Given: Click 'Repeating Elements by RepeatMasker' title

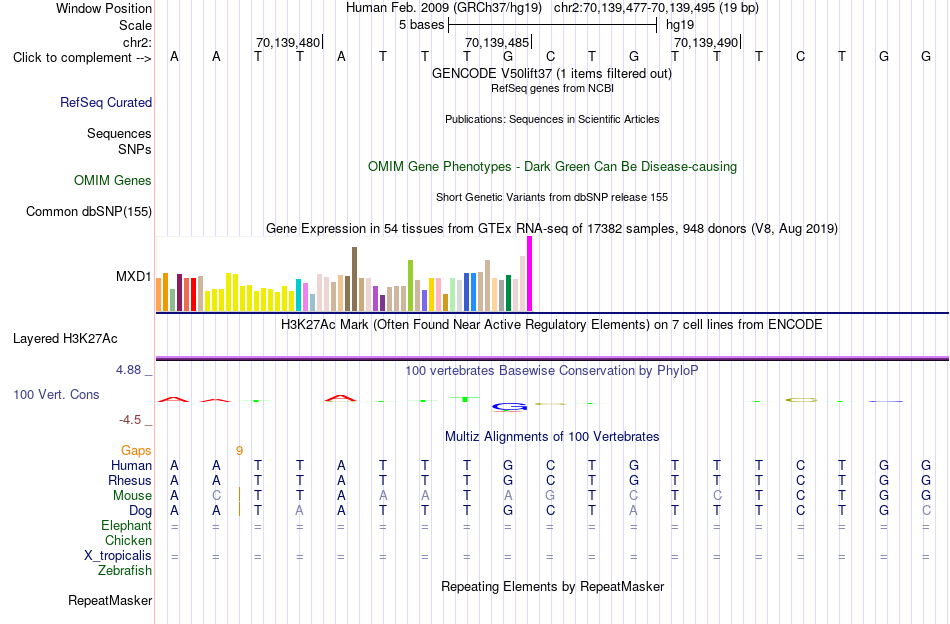Looking at the screenshot, I should pyautogui.click(x=552, y=586).
